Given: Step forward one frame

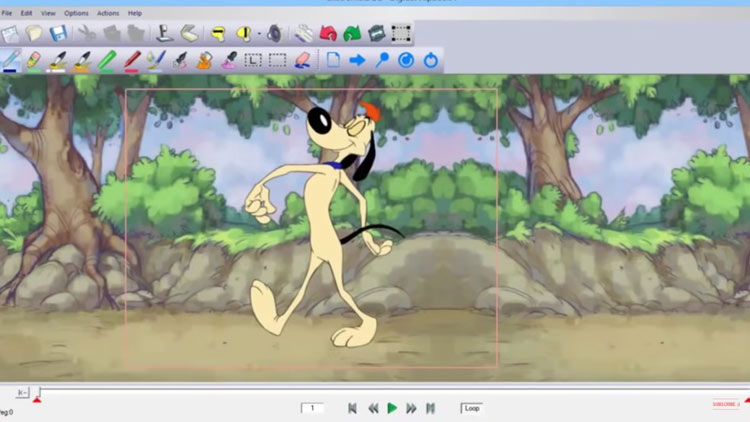Looking at the screenshot, I should (411, 408).
